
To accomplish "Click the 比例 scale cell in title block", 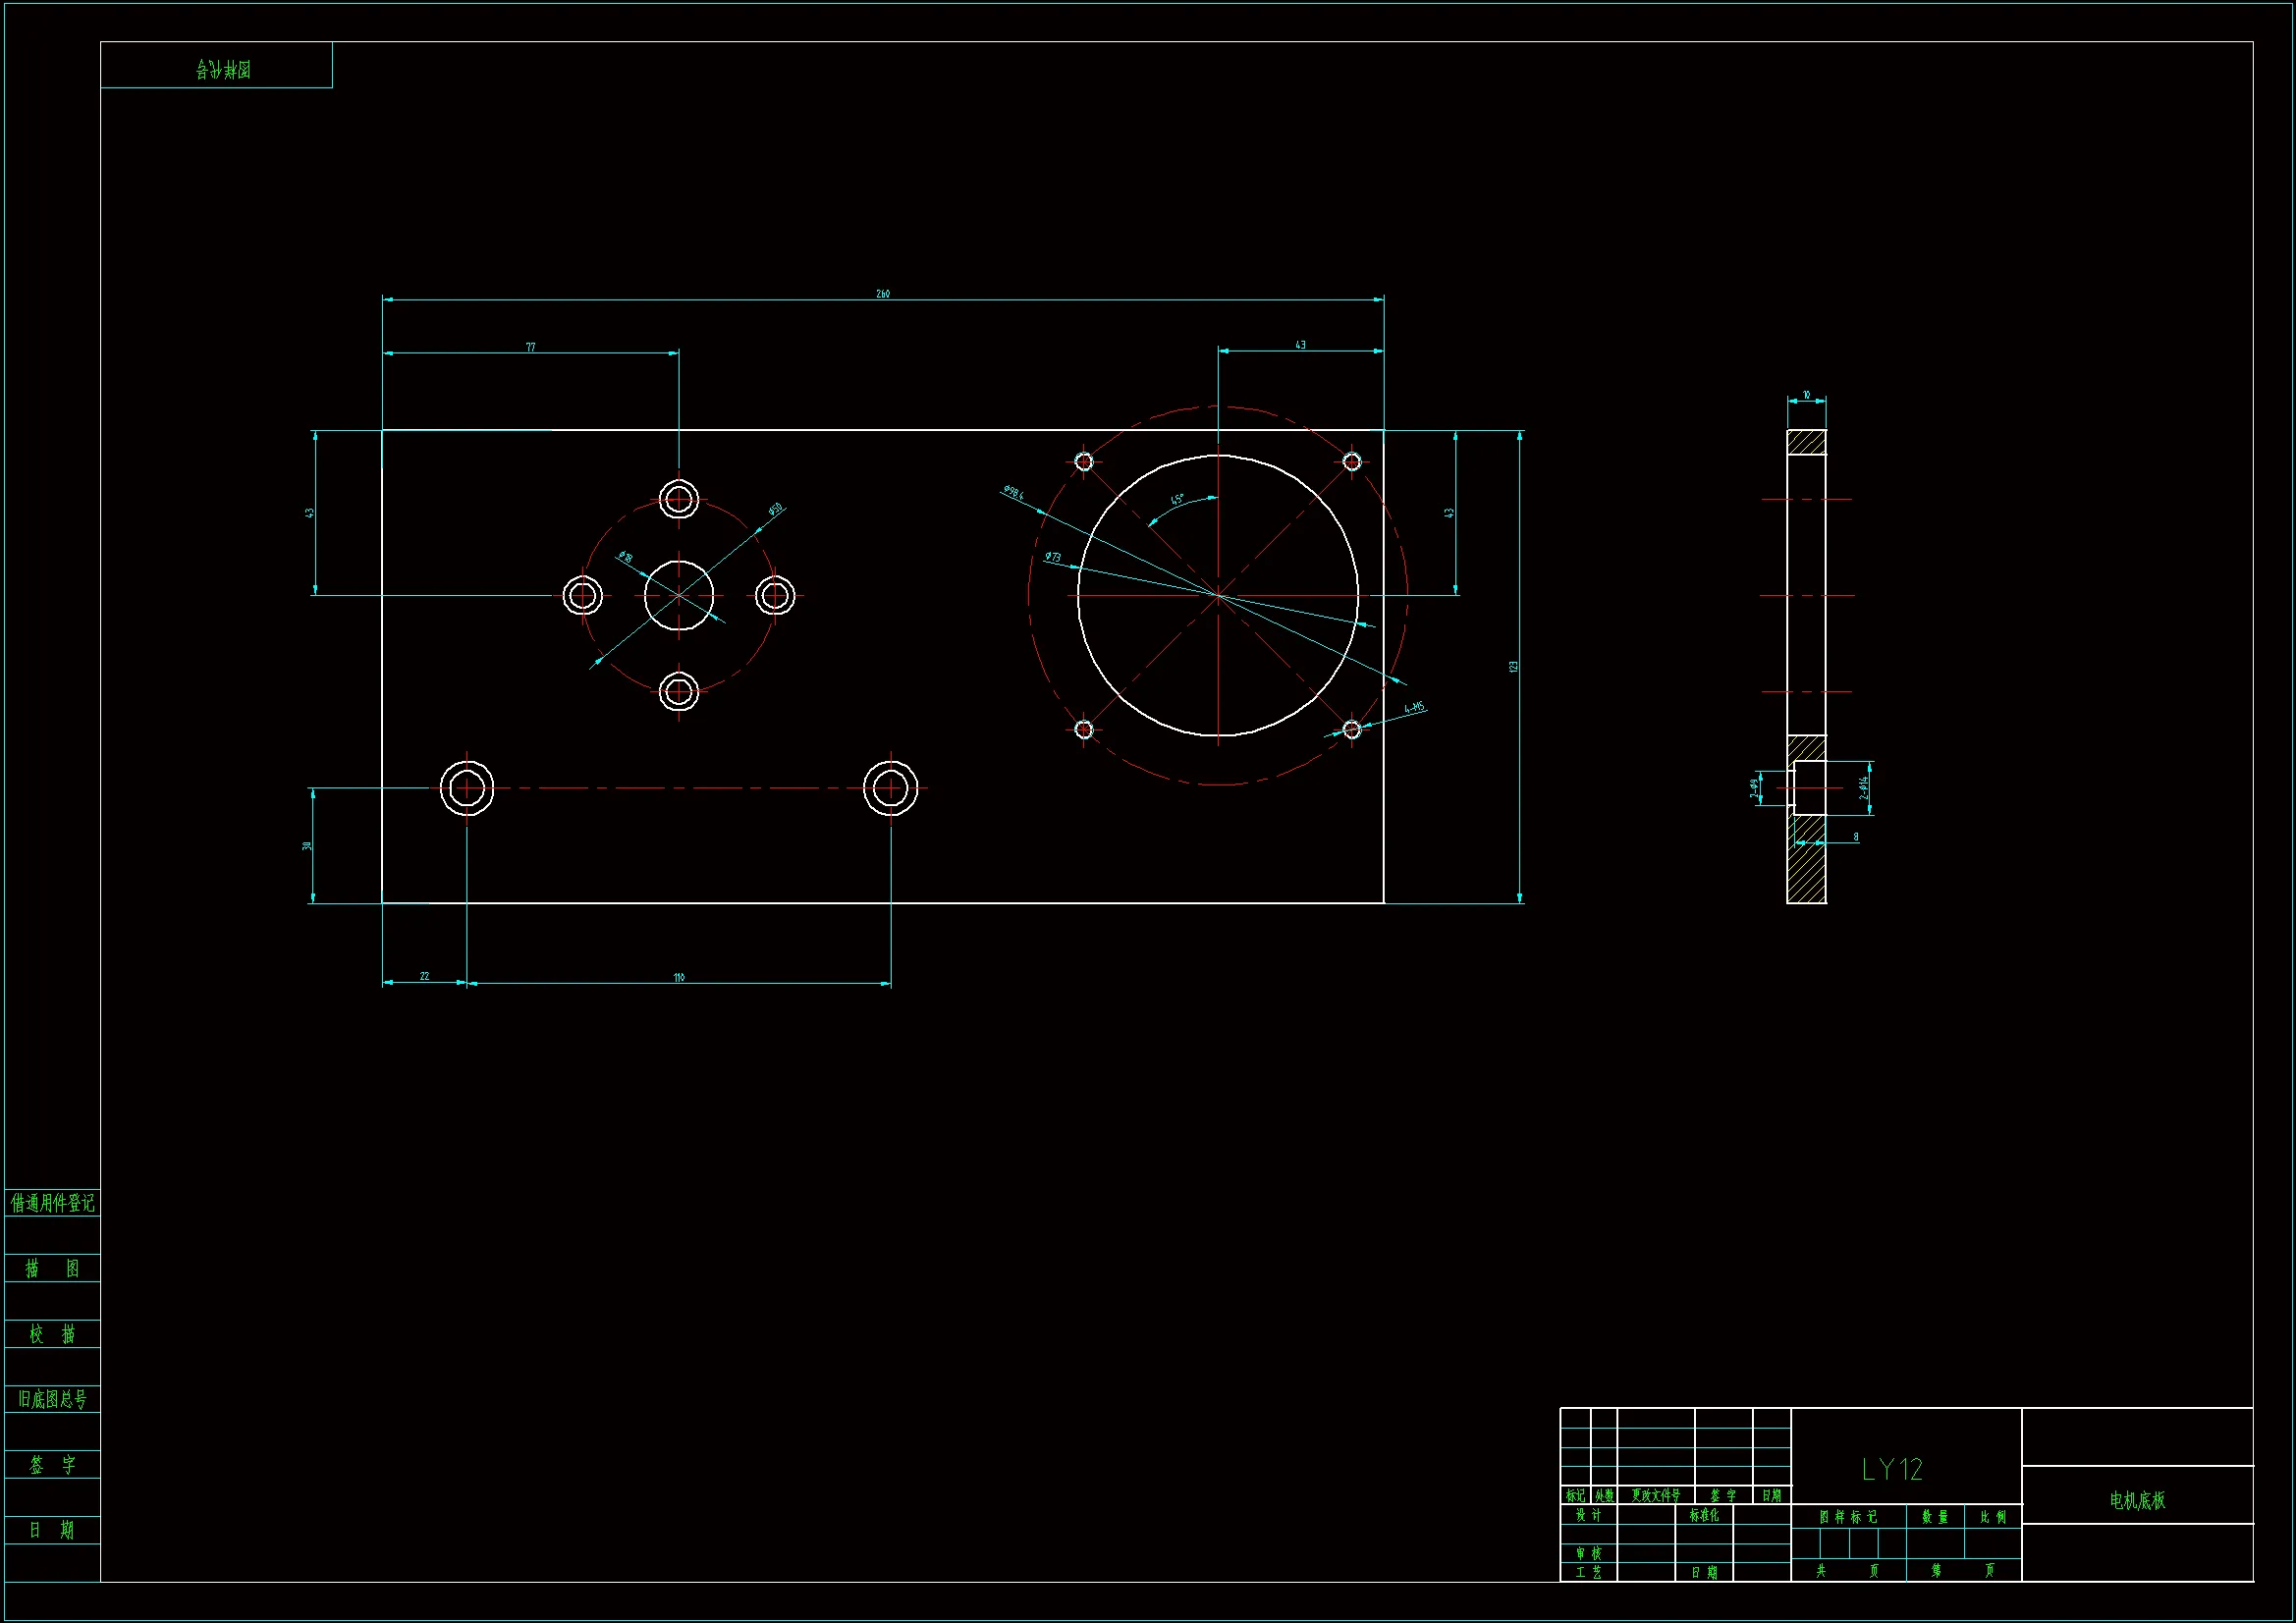I will tap(1993, 1517).
